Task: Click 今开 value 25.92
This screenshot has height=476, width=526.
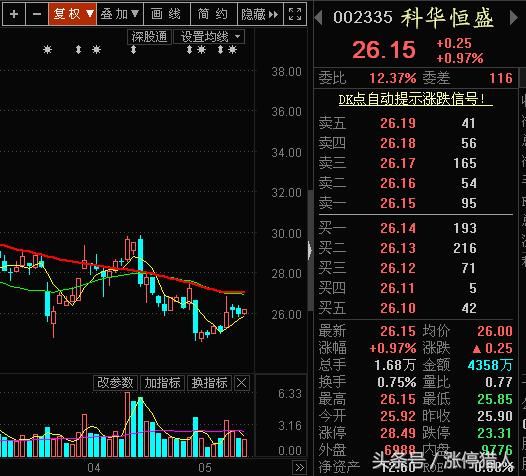Action: pyautogui.click(x=398, y=416)
